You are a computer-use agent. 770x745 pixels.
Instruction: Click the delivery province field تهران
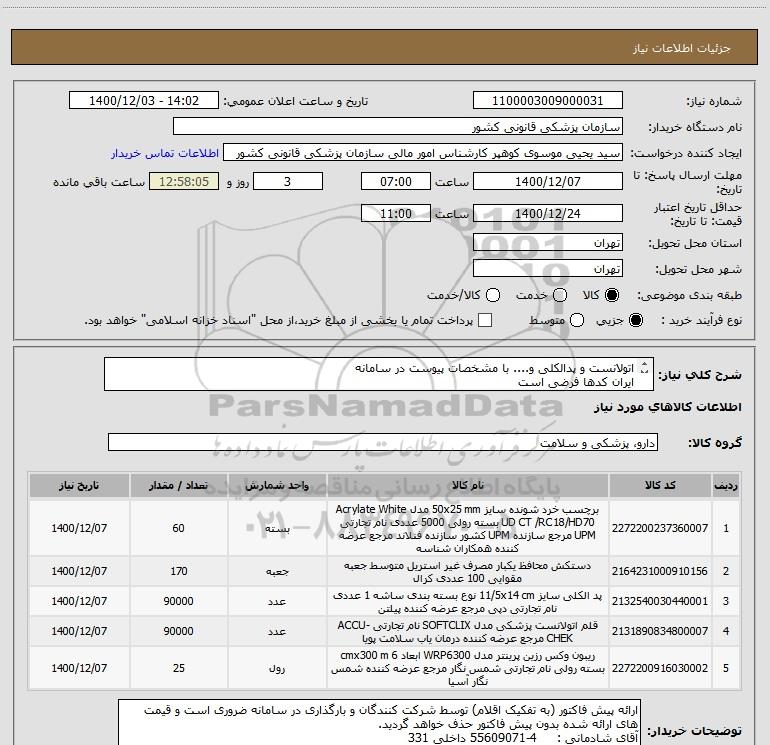pyautogui.click(x=548, y=243)
